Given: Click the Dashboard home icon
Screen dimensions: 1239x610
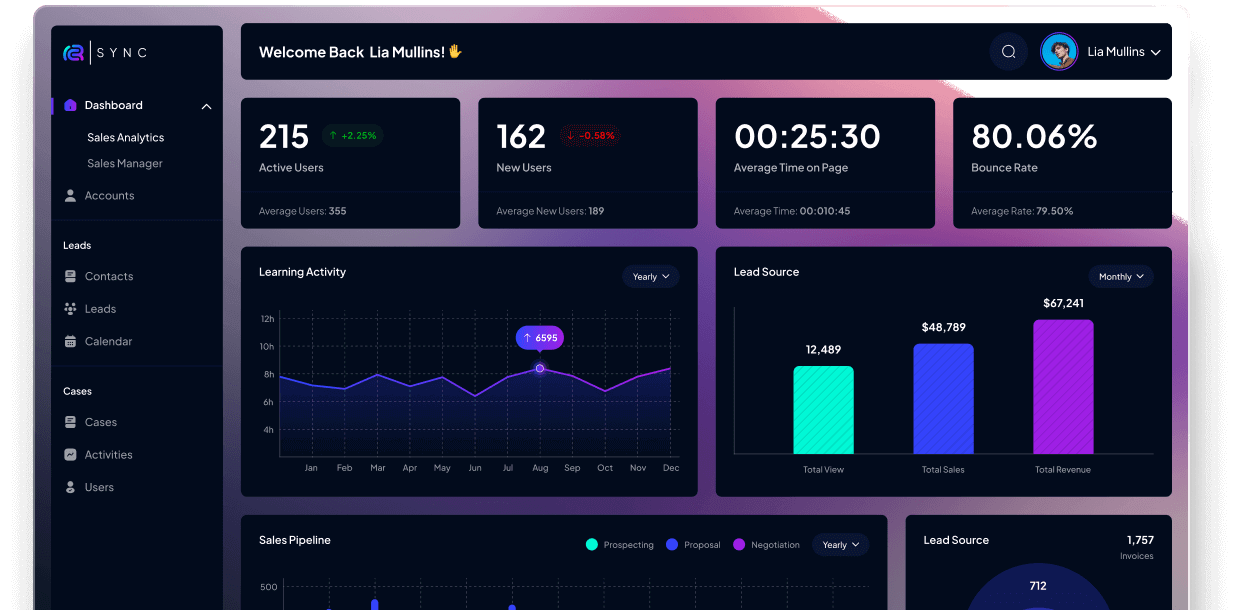Looking at the screenshot, I should click(x=70, y=105).
